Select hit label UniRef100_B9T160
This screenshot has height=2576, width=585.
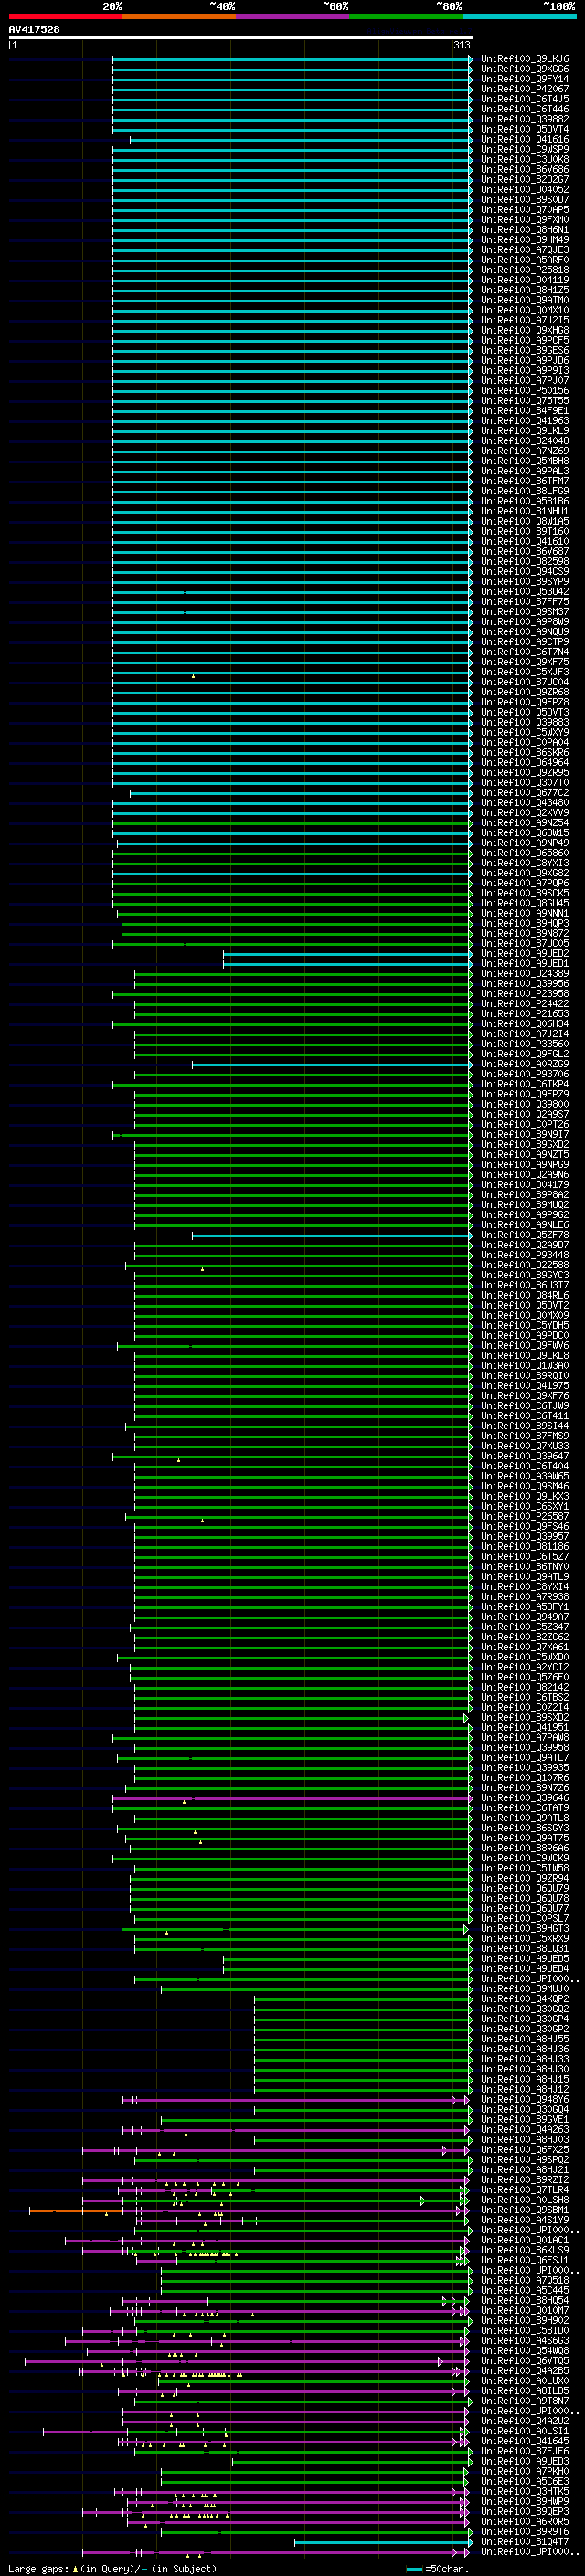click(525, 531)
